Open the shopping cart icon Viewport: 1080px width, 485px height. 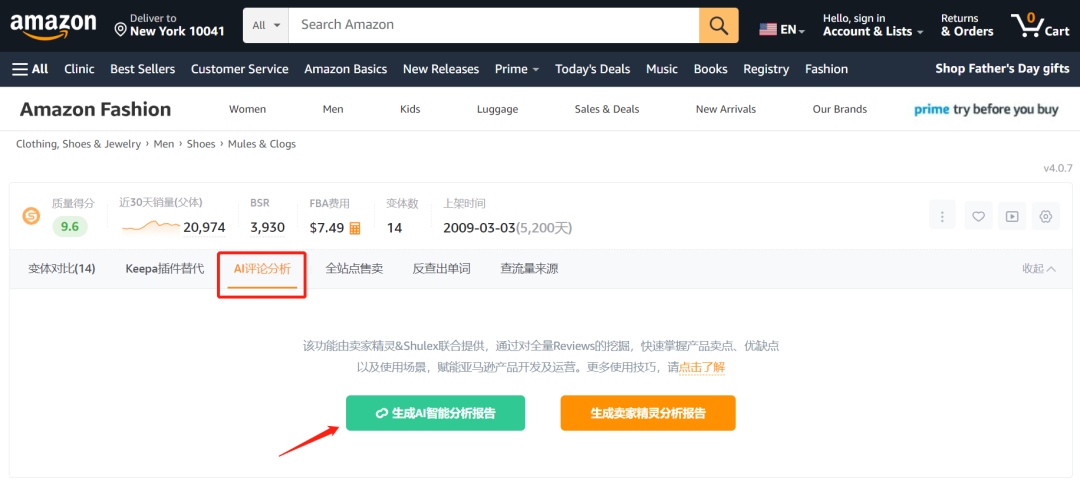(x=1039, y=25)
